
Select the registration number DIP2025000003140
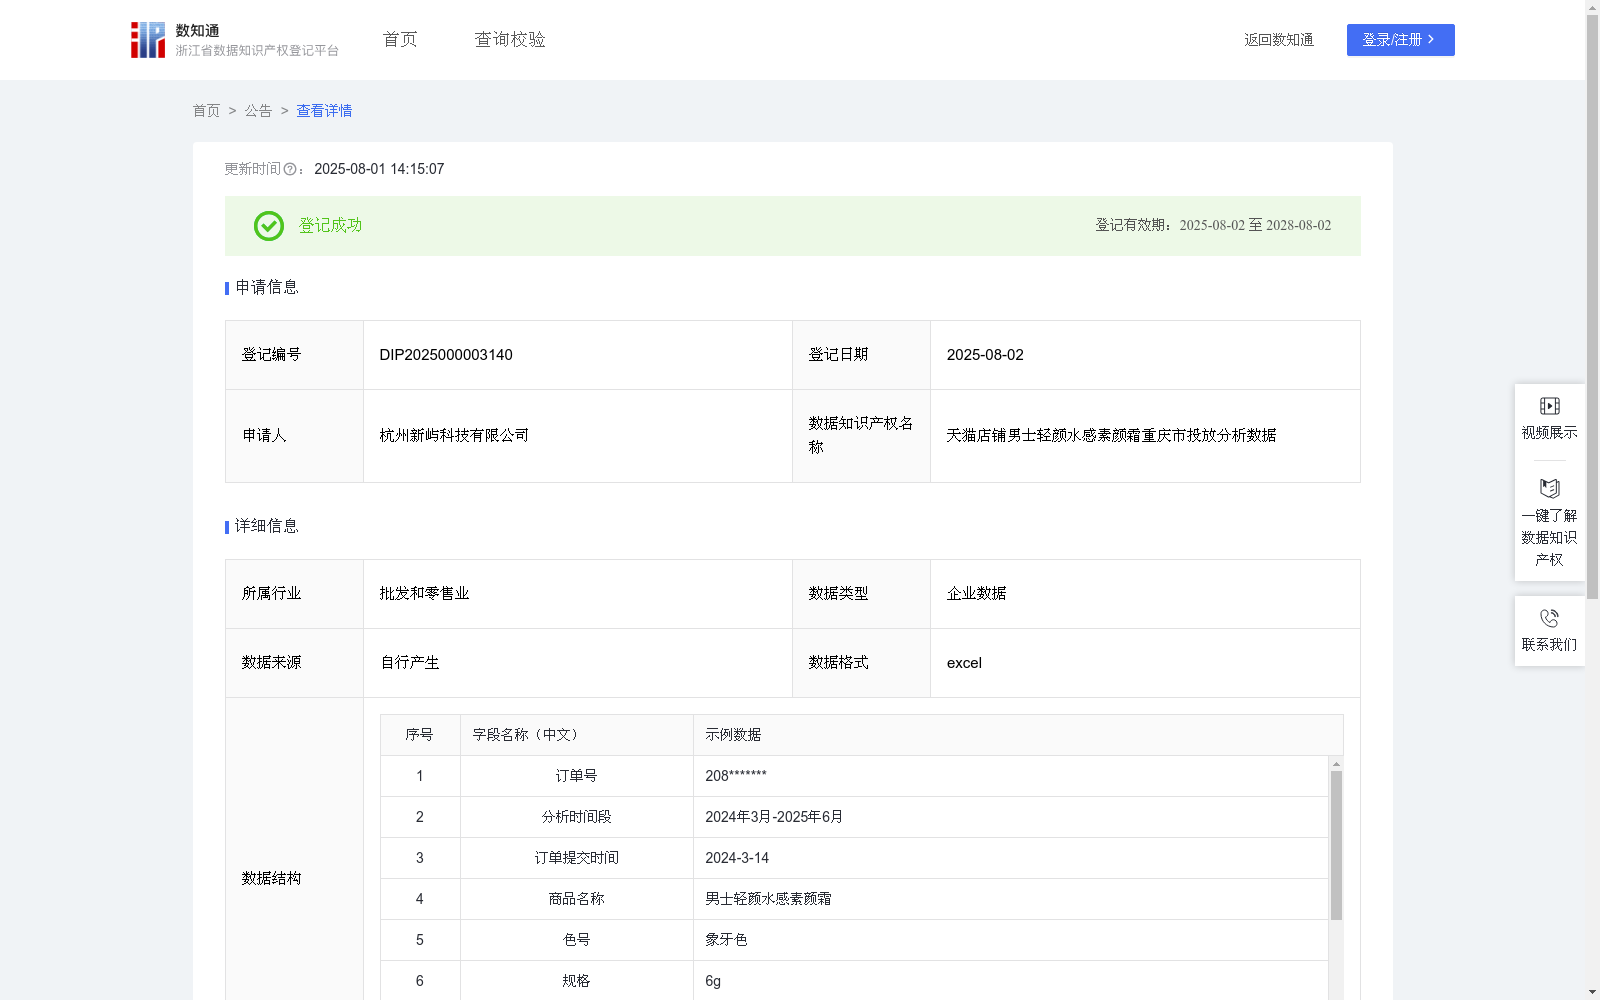pos(446,355)
